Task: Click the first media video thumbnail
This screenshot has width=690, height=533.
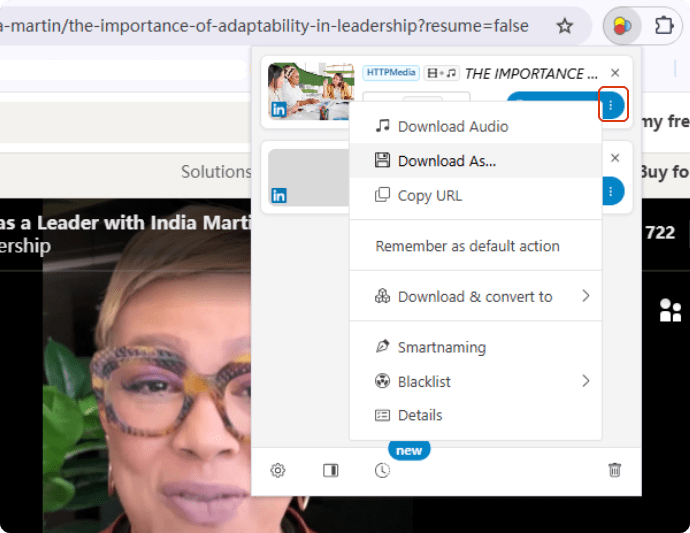Action: 311,91
